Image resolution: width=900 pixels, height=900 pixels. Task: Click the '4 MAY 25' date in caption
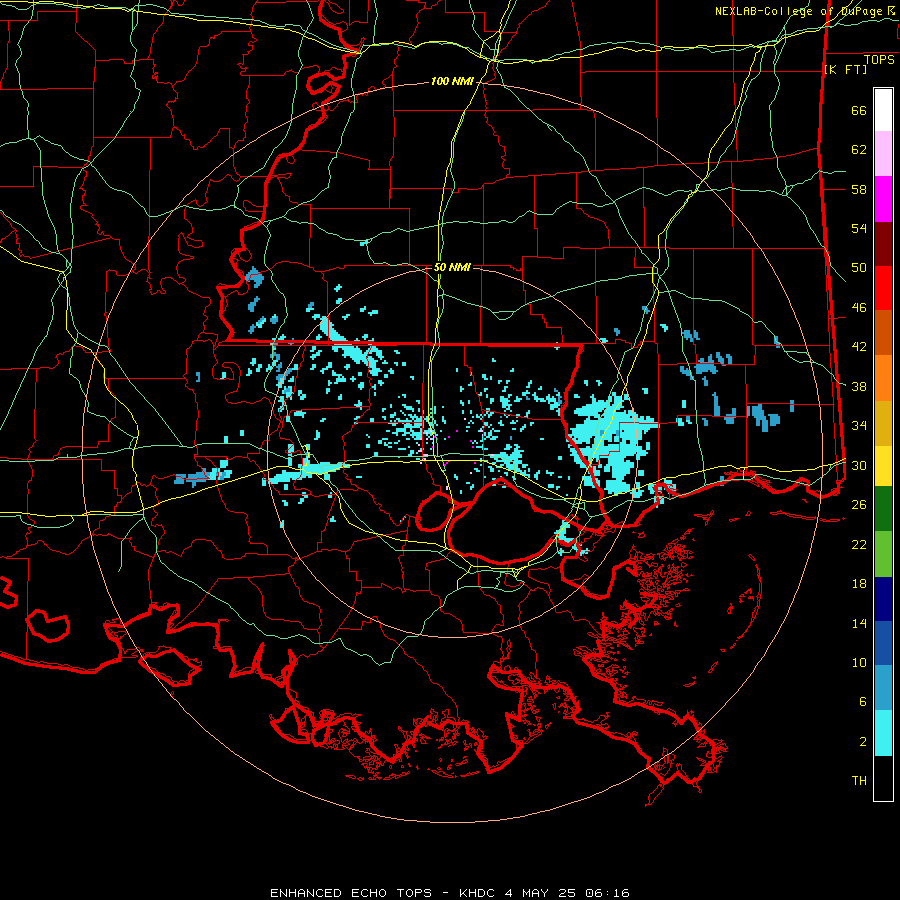[541, 893]
